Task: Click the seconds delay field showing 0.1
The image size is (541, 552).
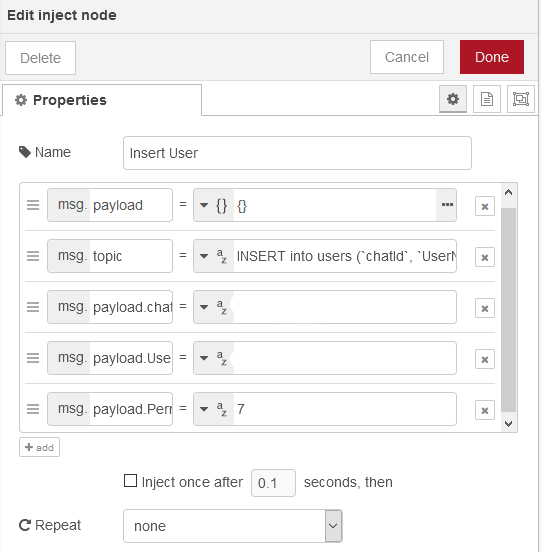Action: pos(273,483)
